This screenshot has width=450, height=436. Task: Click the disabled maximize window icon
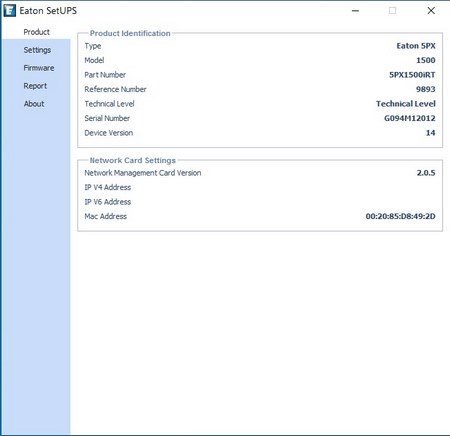coord(392,11)
